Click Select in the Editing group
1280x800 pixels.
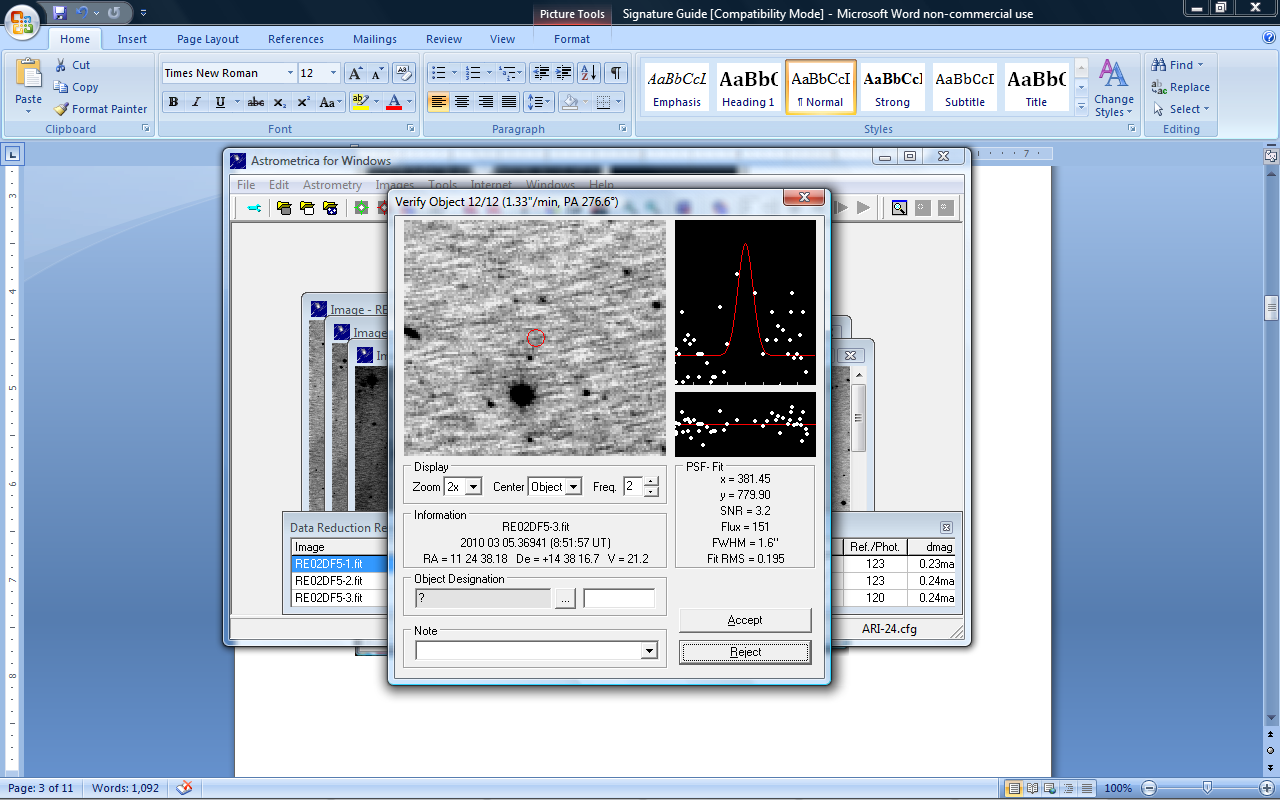tap(1182, 109)
